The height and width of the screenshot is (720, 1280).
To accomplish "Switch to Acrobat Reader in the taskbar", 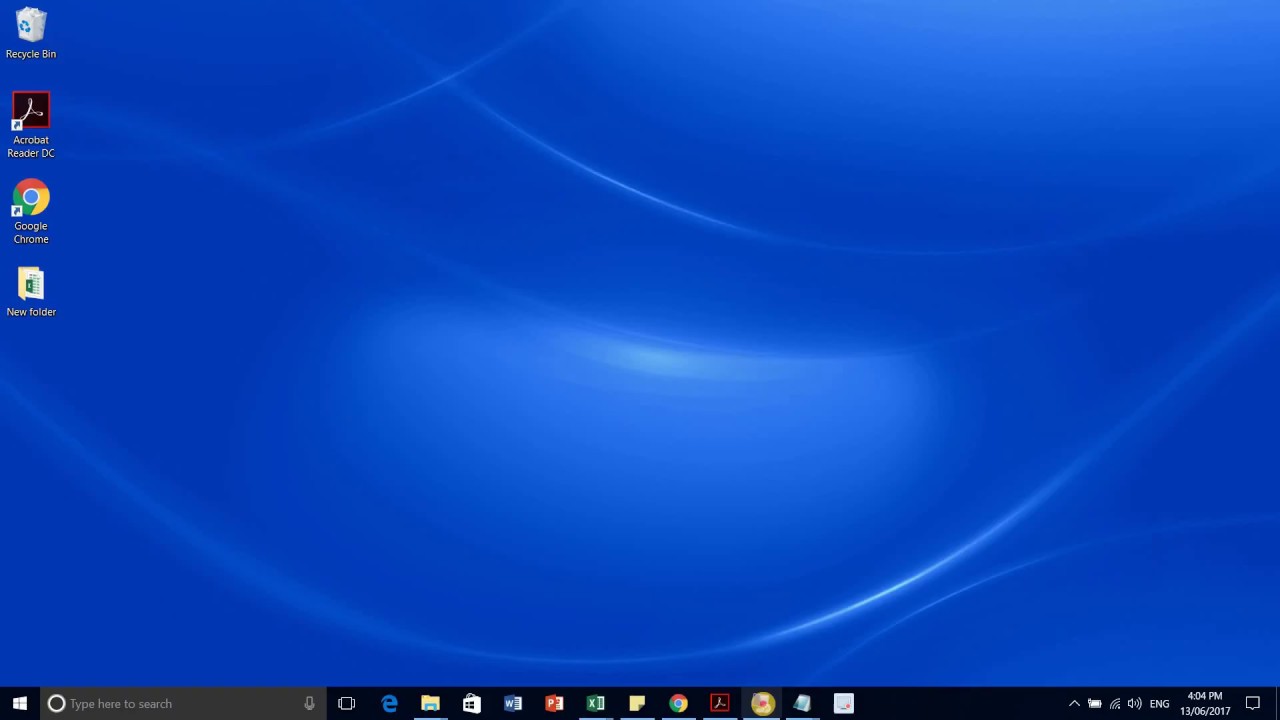I will [x=719, y=703].
